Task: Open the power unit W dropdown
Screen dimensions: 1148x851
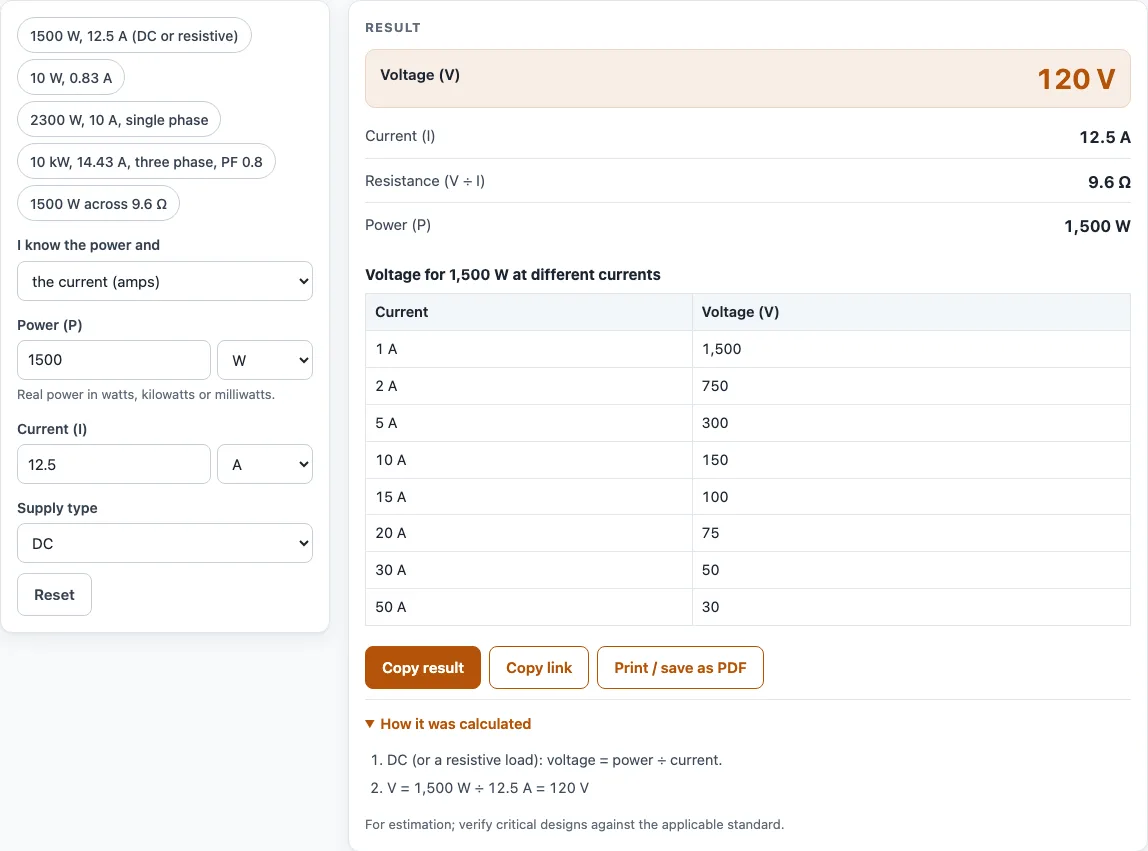Action: pos(265,360)
